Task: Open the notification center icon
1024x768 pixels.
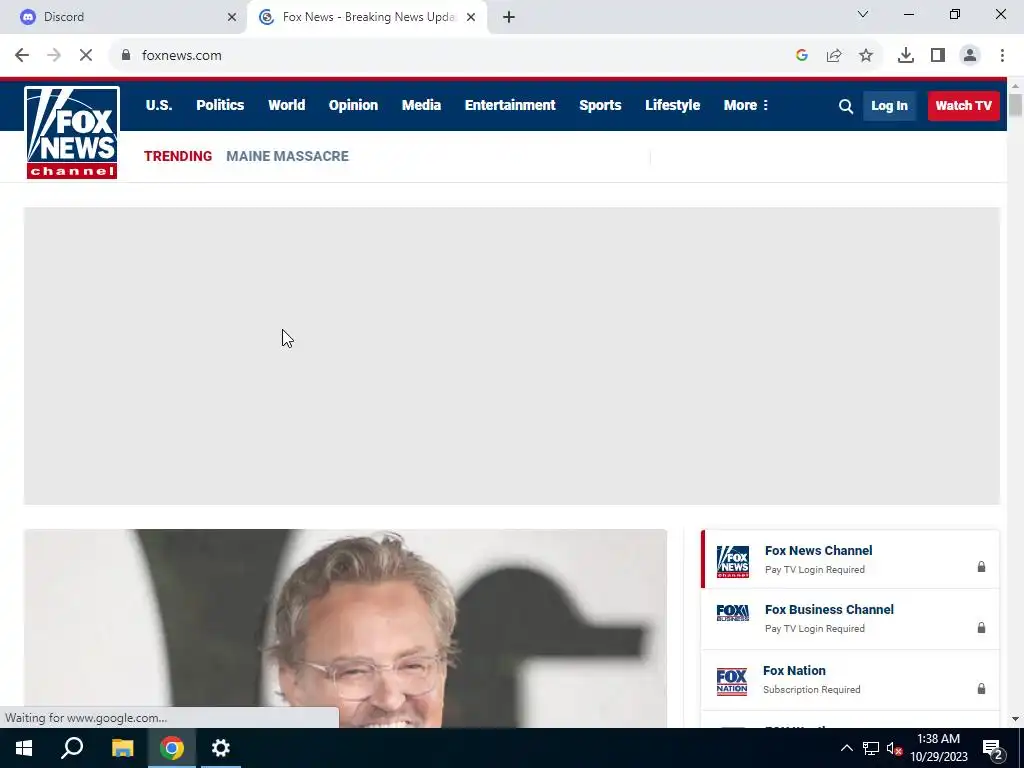Action: 993,748
